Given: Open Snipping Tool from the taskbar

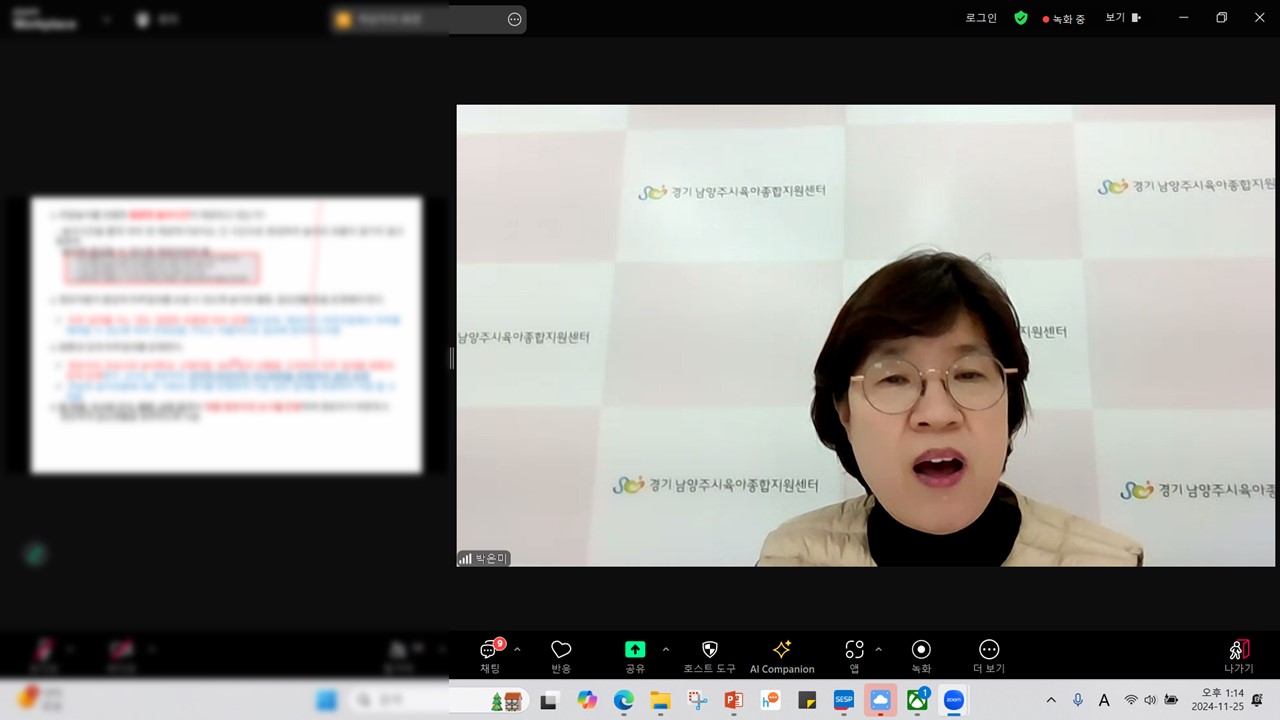Looking at the screenshot, I should tap(697, 701).
